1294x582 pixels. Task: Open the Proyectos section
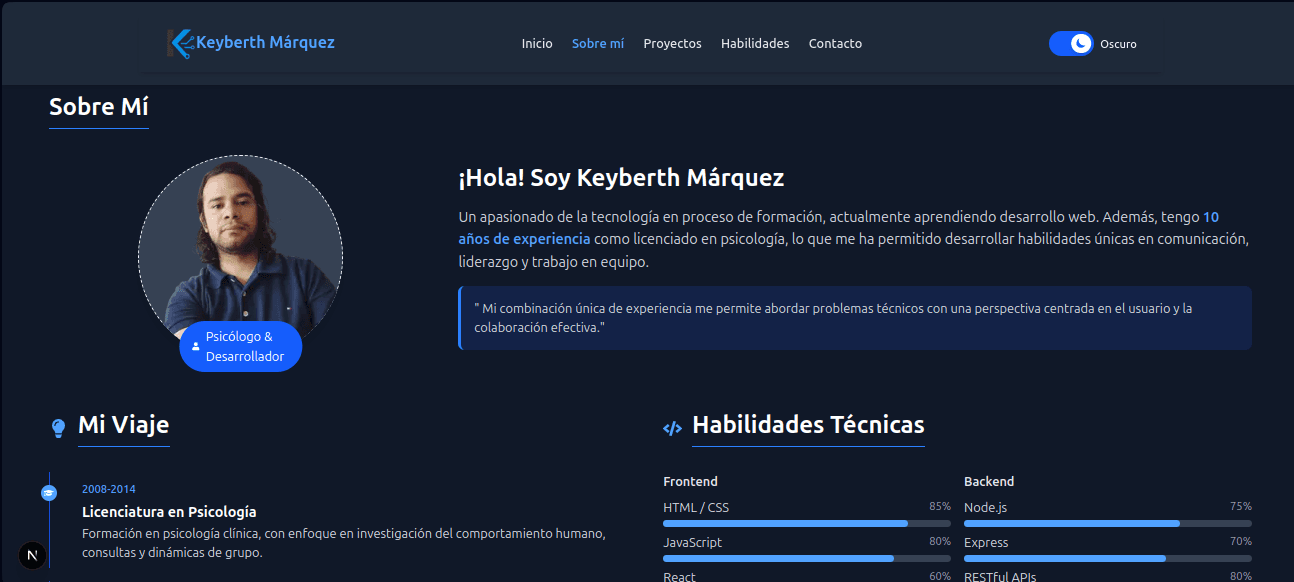672,44
